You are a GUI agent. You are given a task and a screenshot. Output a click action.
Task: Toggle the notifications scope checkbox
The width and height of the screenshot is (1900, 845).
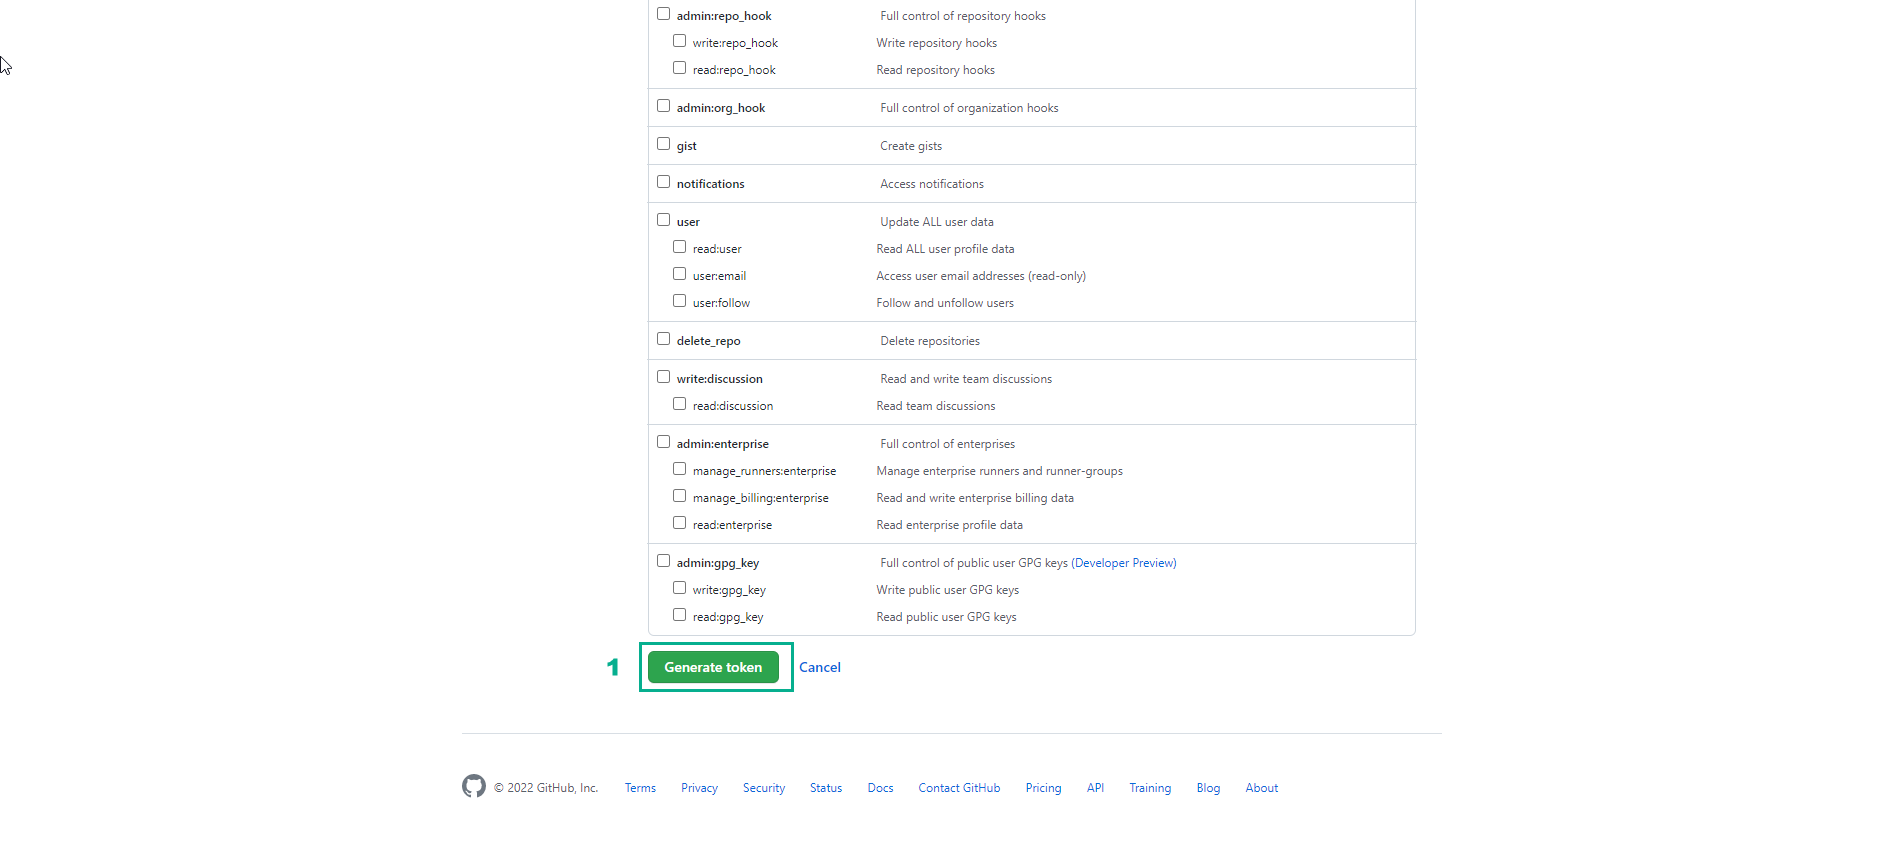click(663, 182)
